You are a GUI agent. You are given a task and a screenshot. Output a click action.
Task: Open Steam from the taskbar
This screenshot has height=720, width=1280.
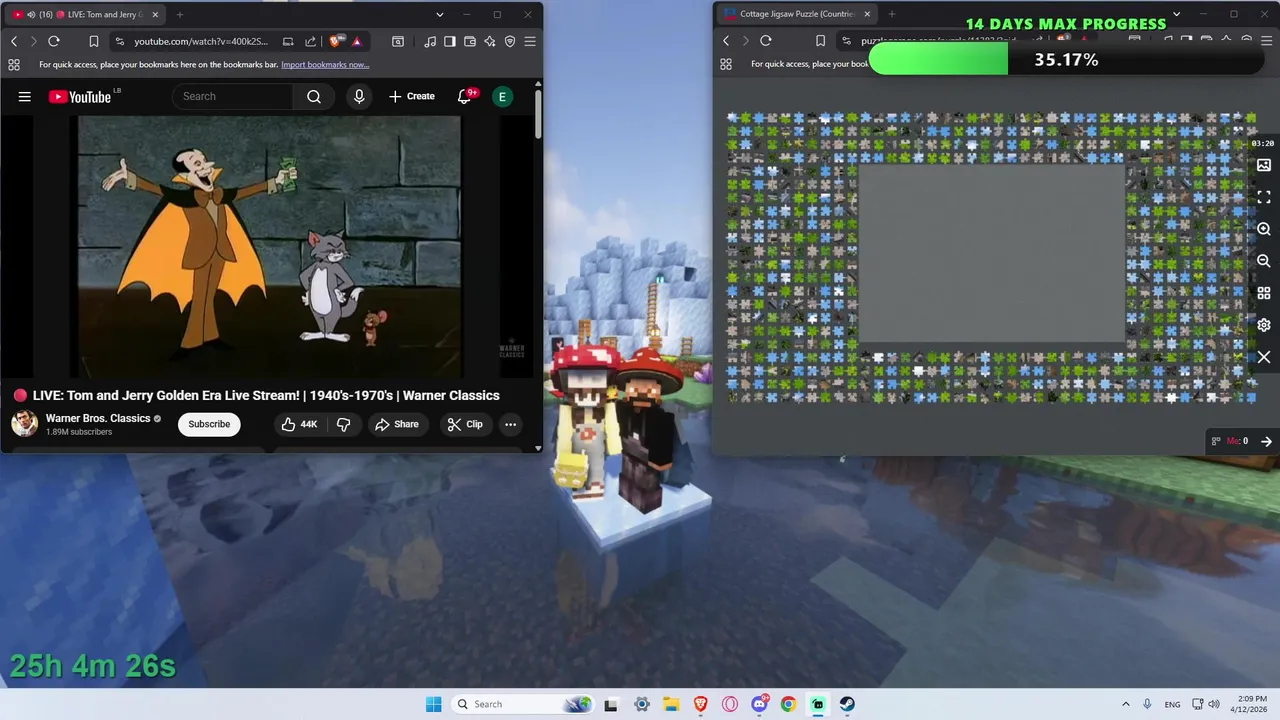[x=847, y=704]
